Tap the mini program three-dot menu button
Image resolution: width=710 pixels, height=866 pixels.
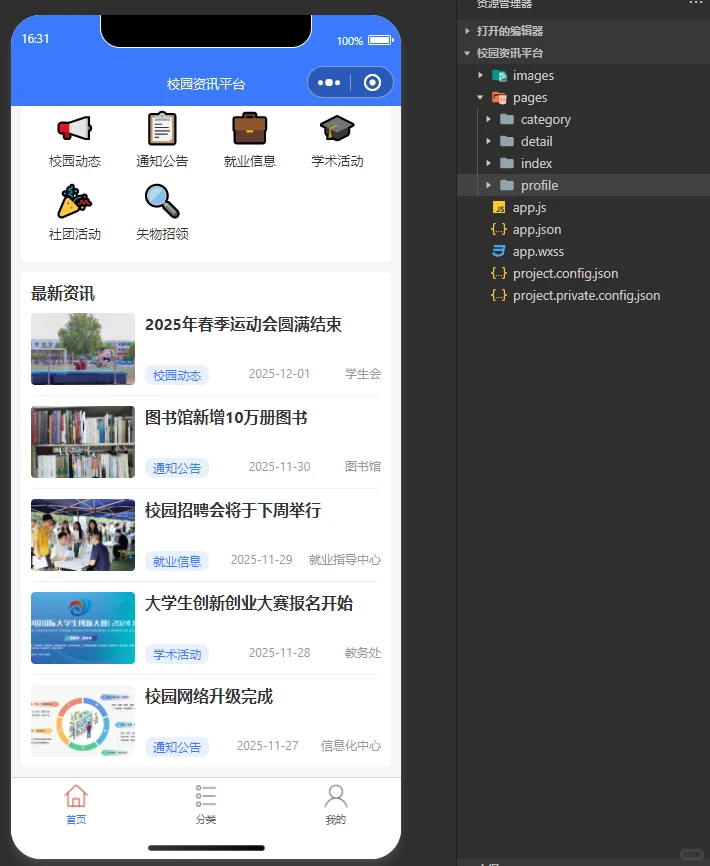pos(329,83)
